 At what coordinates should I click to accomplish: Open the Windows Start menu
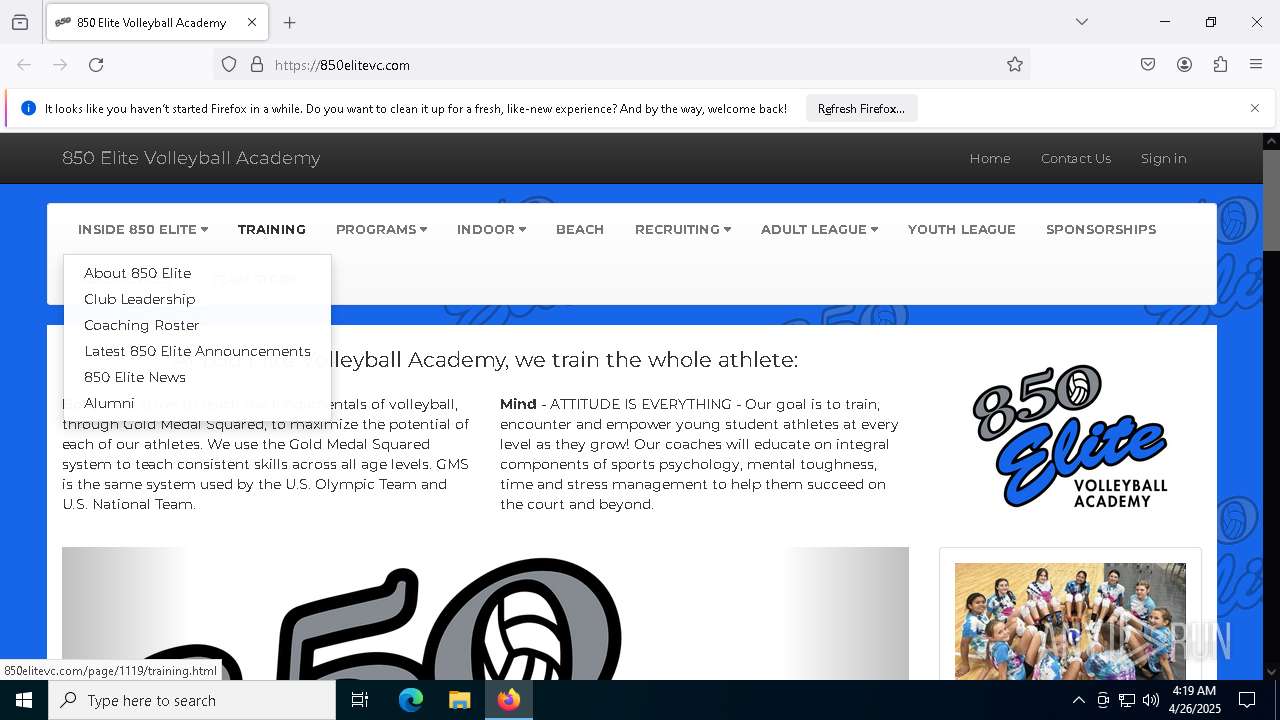tap(24, 700)
